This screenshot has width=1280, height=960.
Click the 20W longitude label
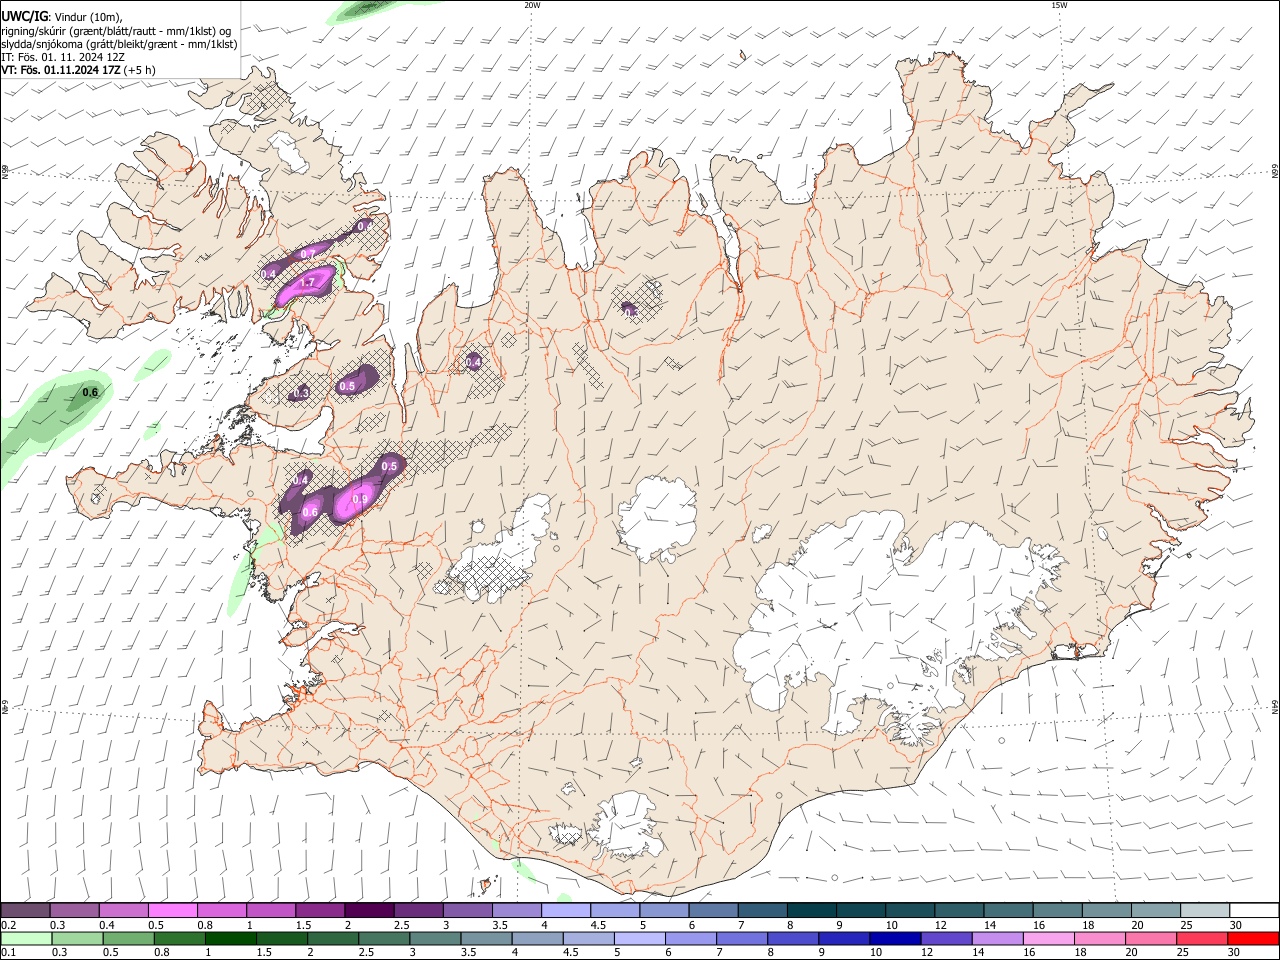[x=532, y=5]
